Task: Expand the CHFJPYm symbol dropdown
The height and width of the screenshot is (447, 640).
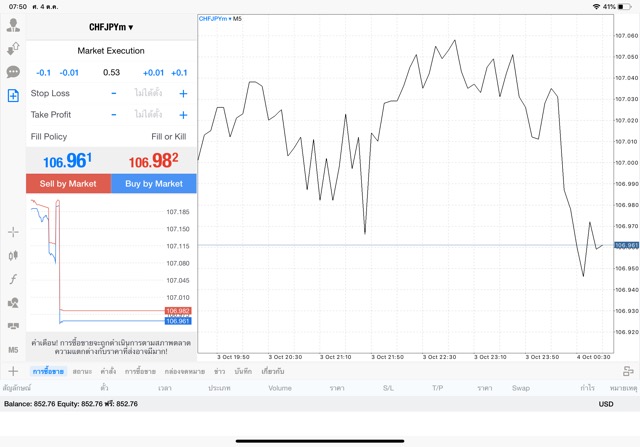Action: click(111, 27)
